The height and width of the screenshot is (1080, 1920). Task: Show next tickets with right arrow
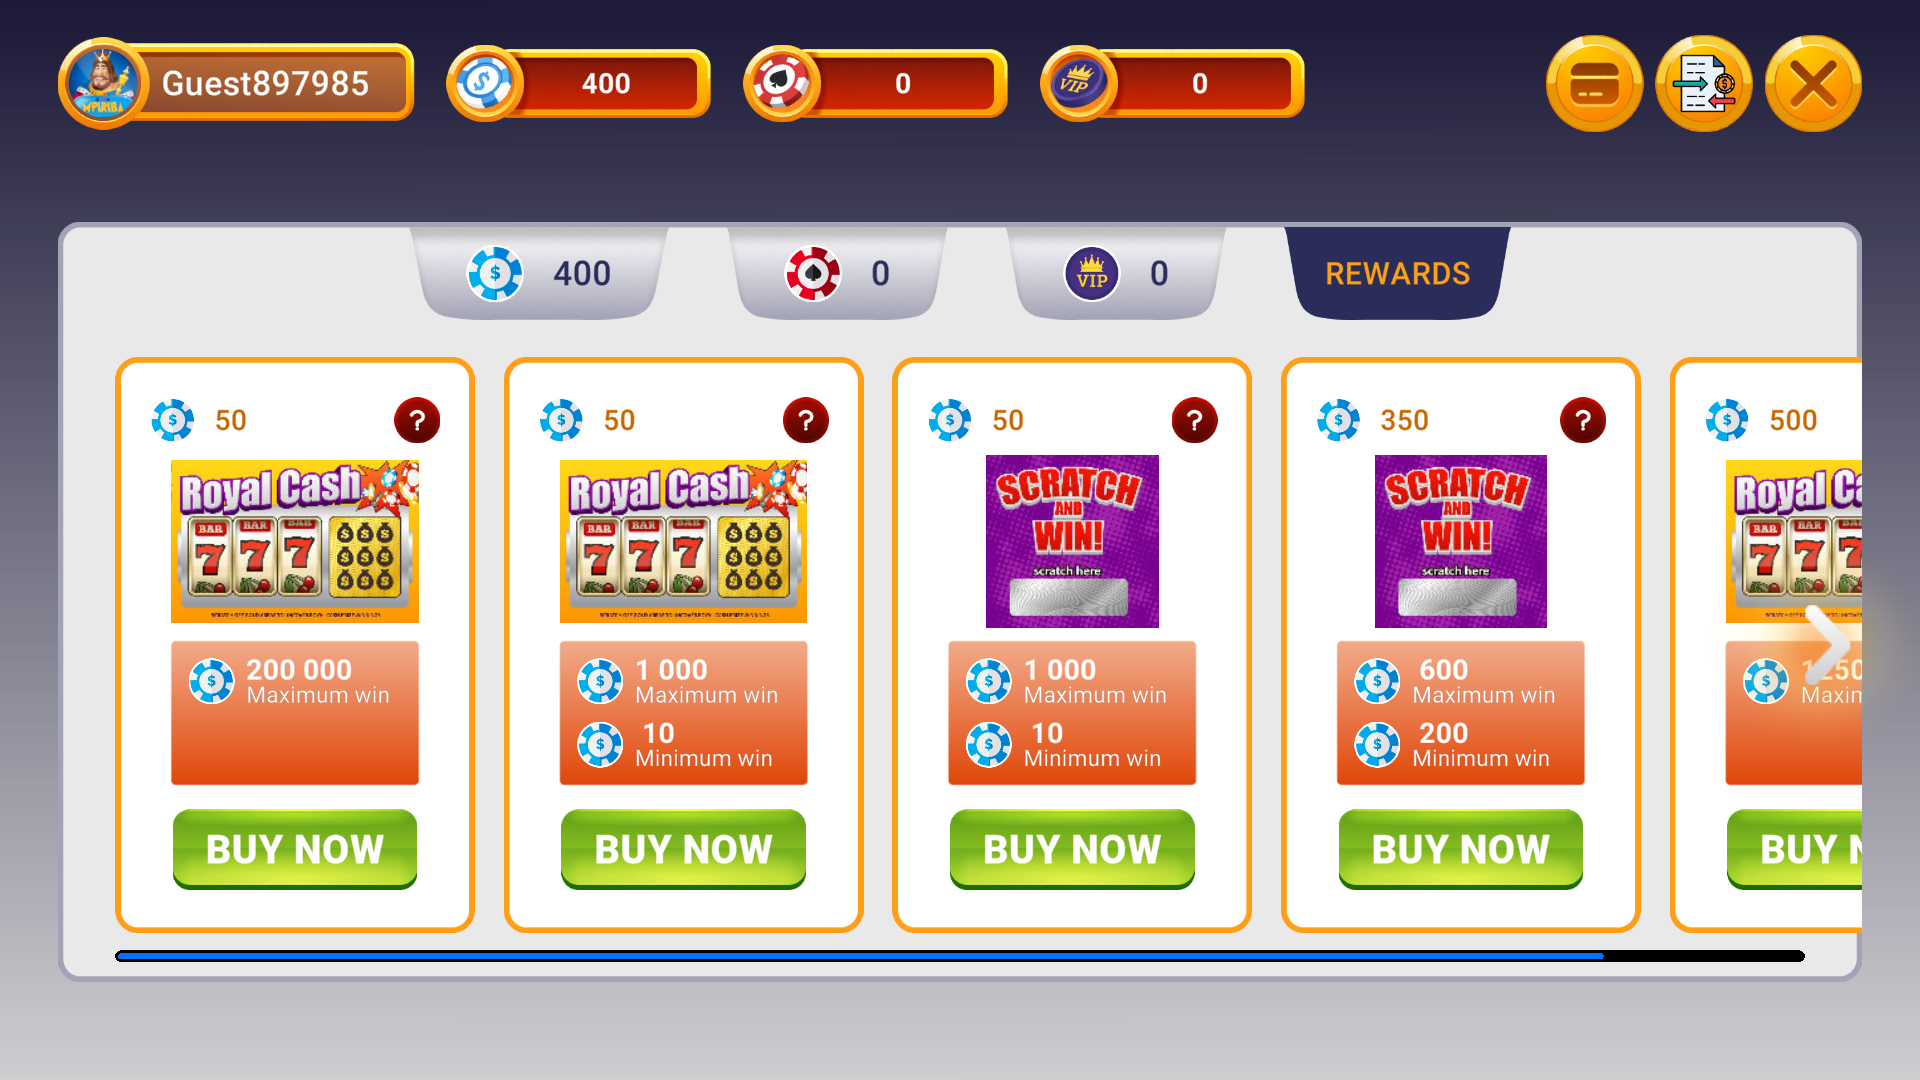point(1830,645)
